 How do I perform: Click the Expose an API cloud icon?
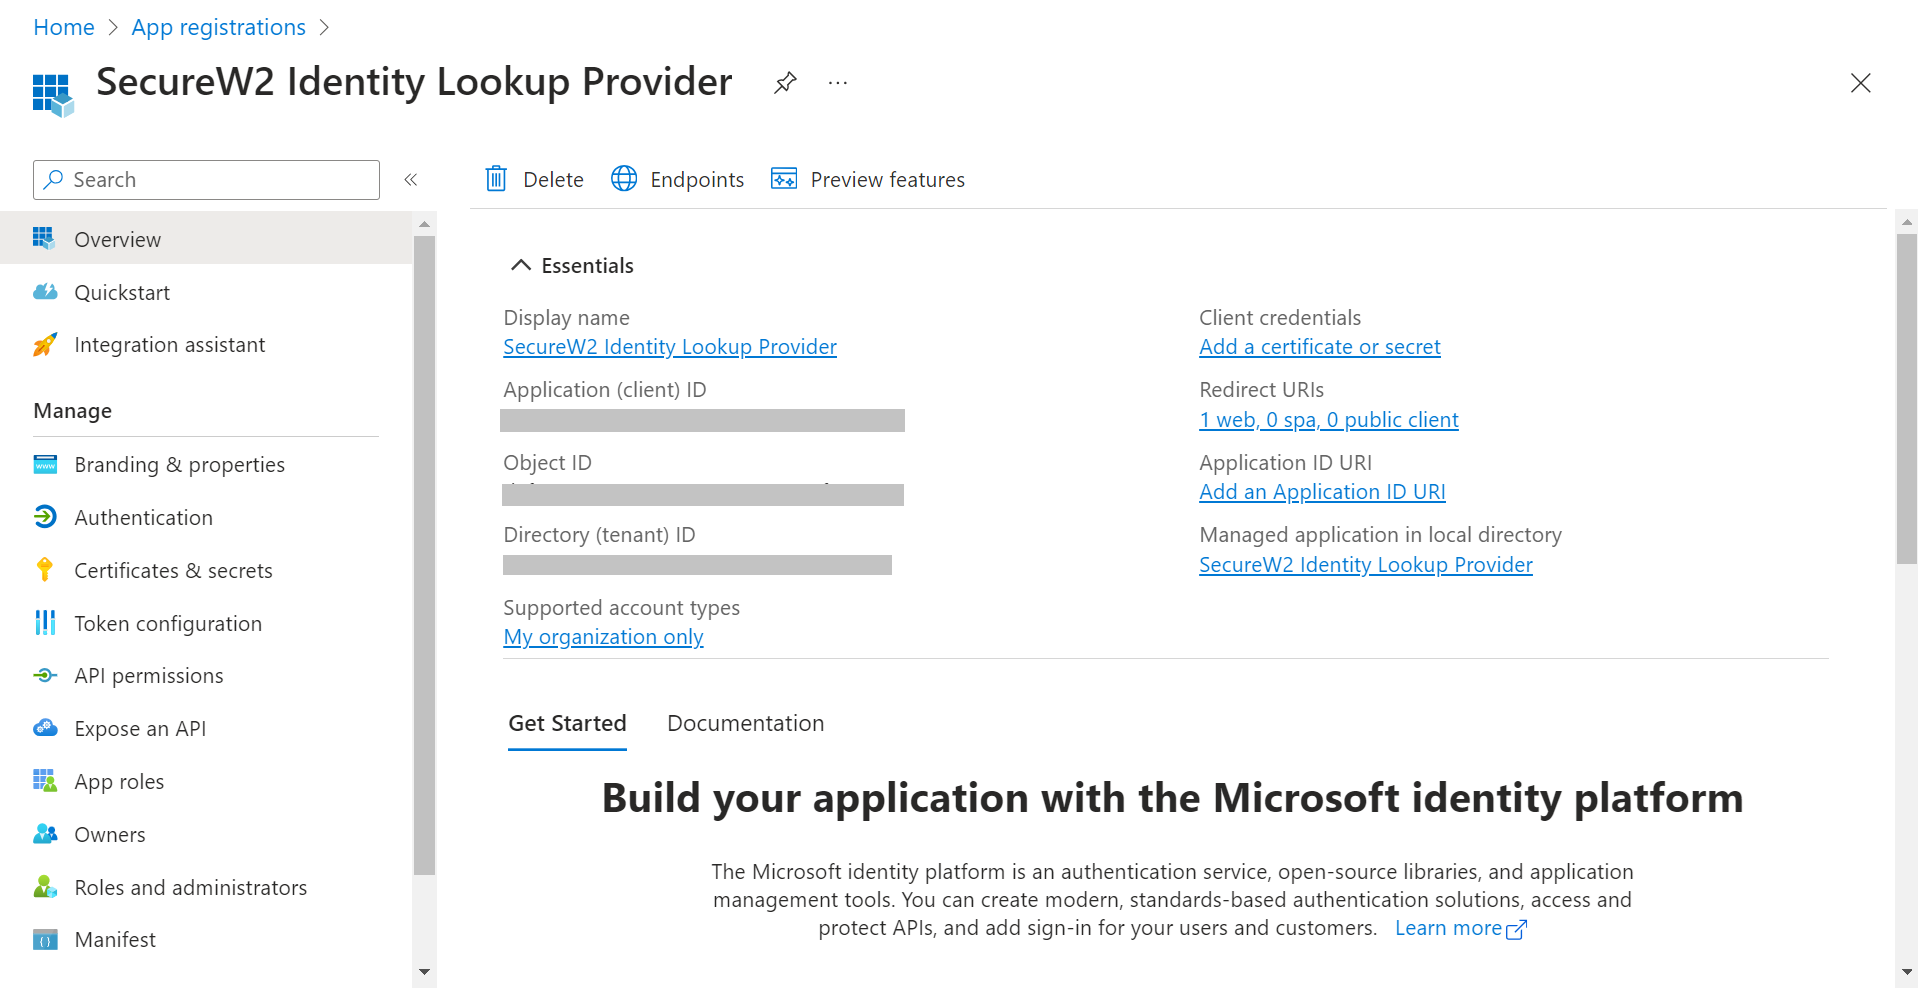[45, 728]
